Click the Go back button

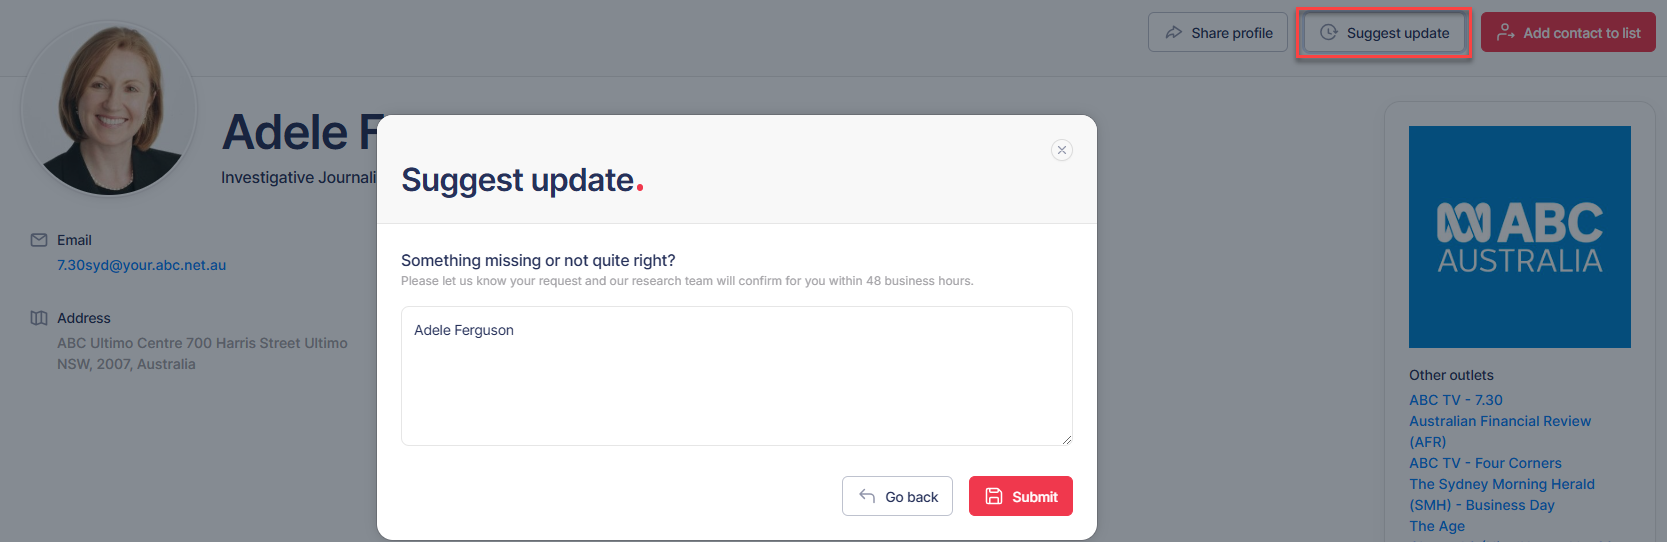(897, 496)
